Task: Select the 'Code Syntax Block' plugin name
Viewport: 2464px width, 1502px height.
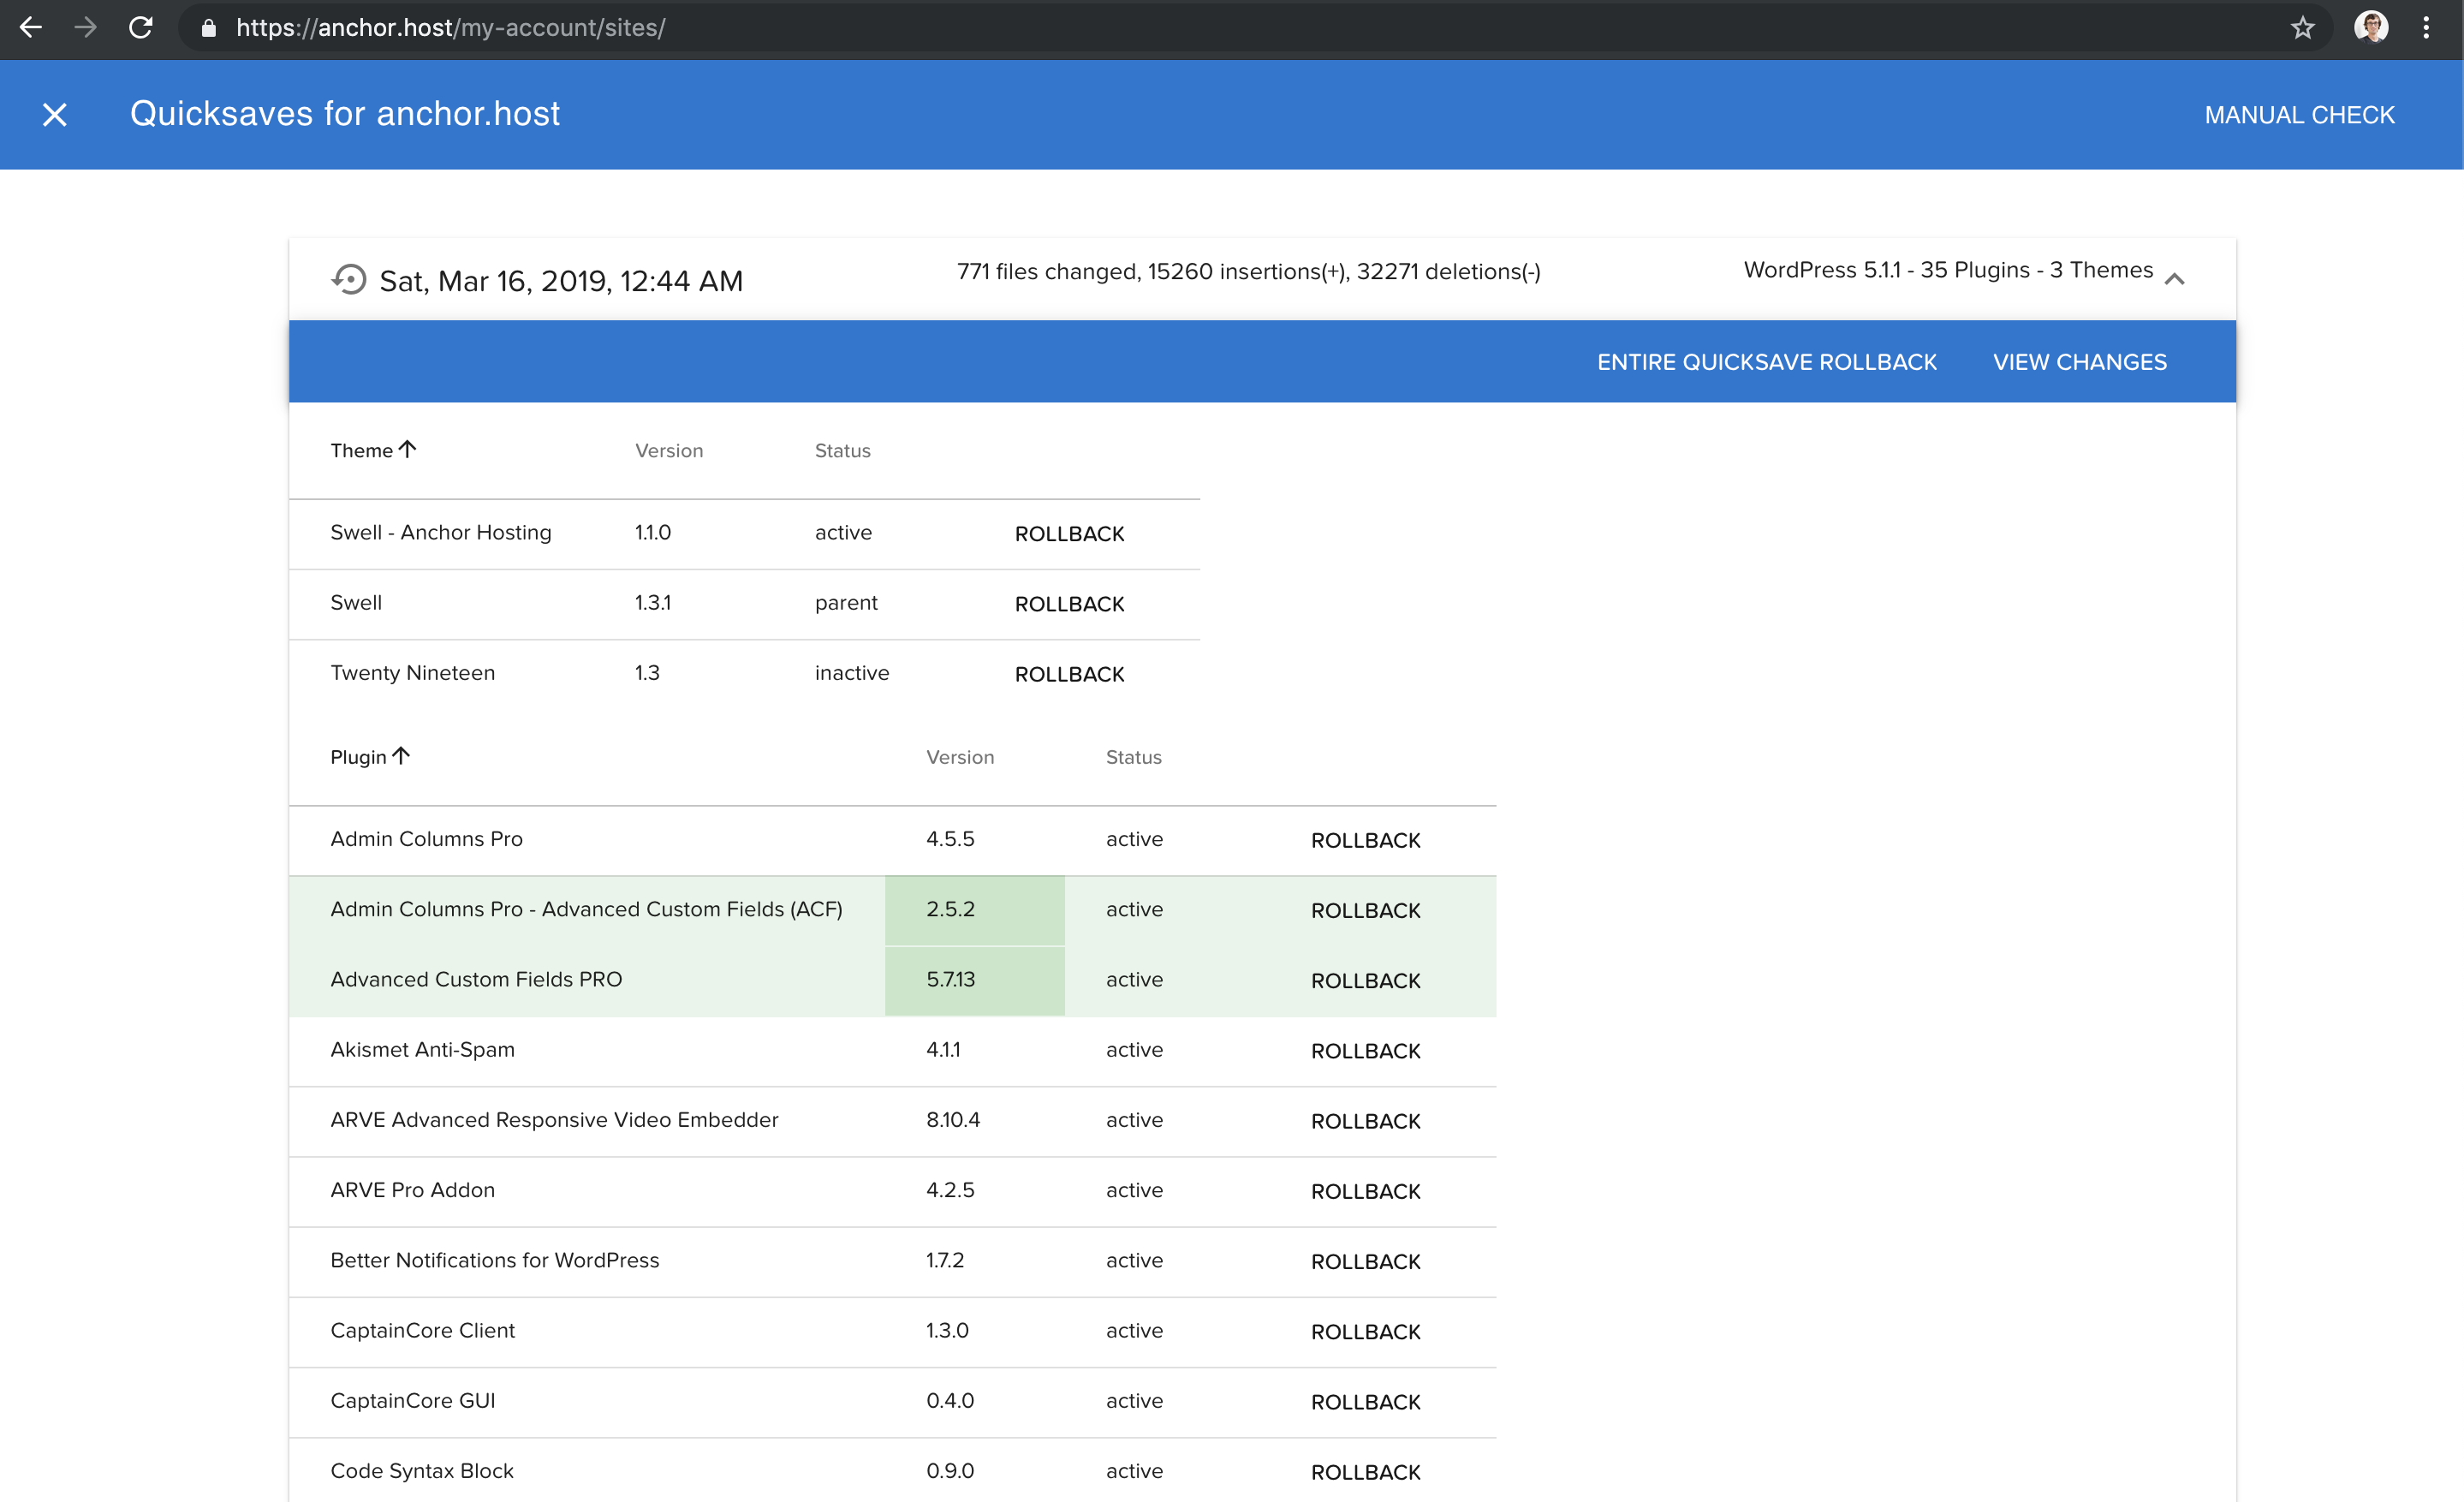Action: pyautogui.click(x=421, y=1471)
